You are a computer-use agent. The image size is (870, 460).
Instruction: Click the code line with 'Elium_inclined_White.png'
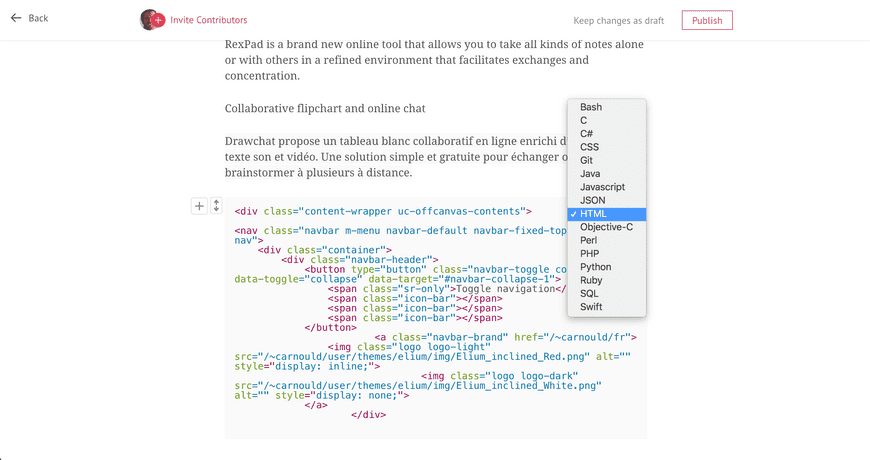[418, 386]
